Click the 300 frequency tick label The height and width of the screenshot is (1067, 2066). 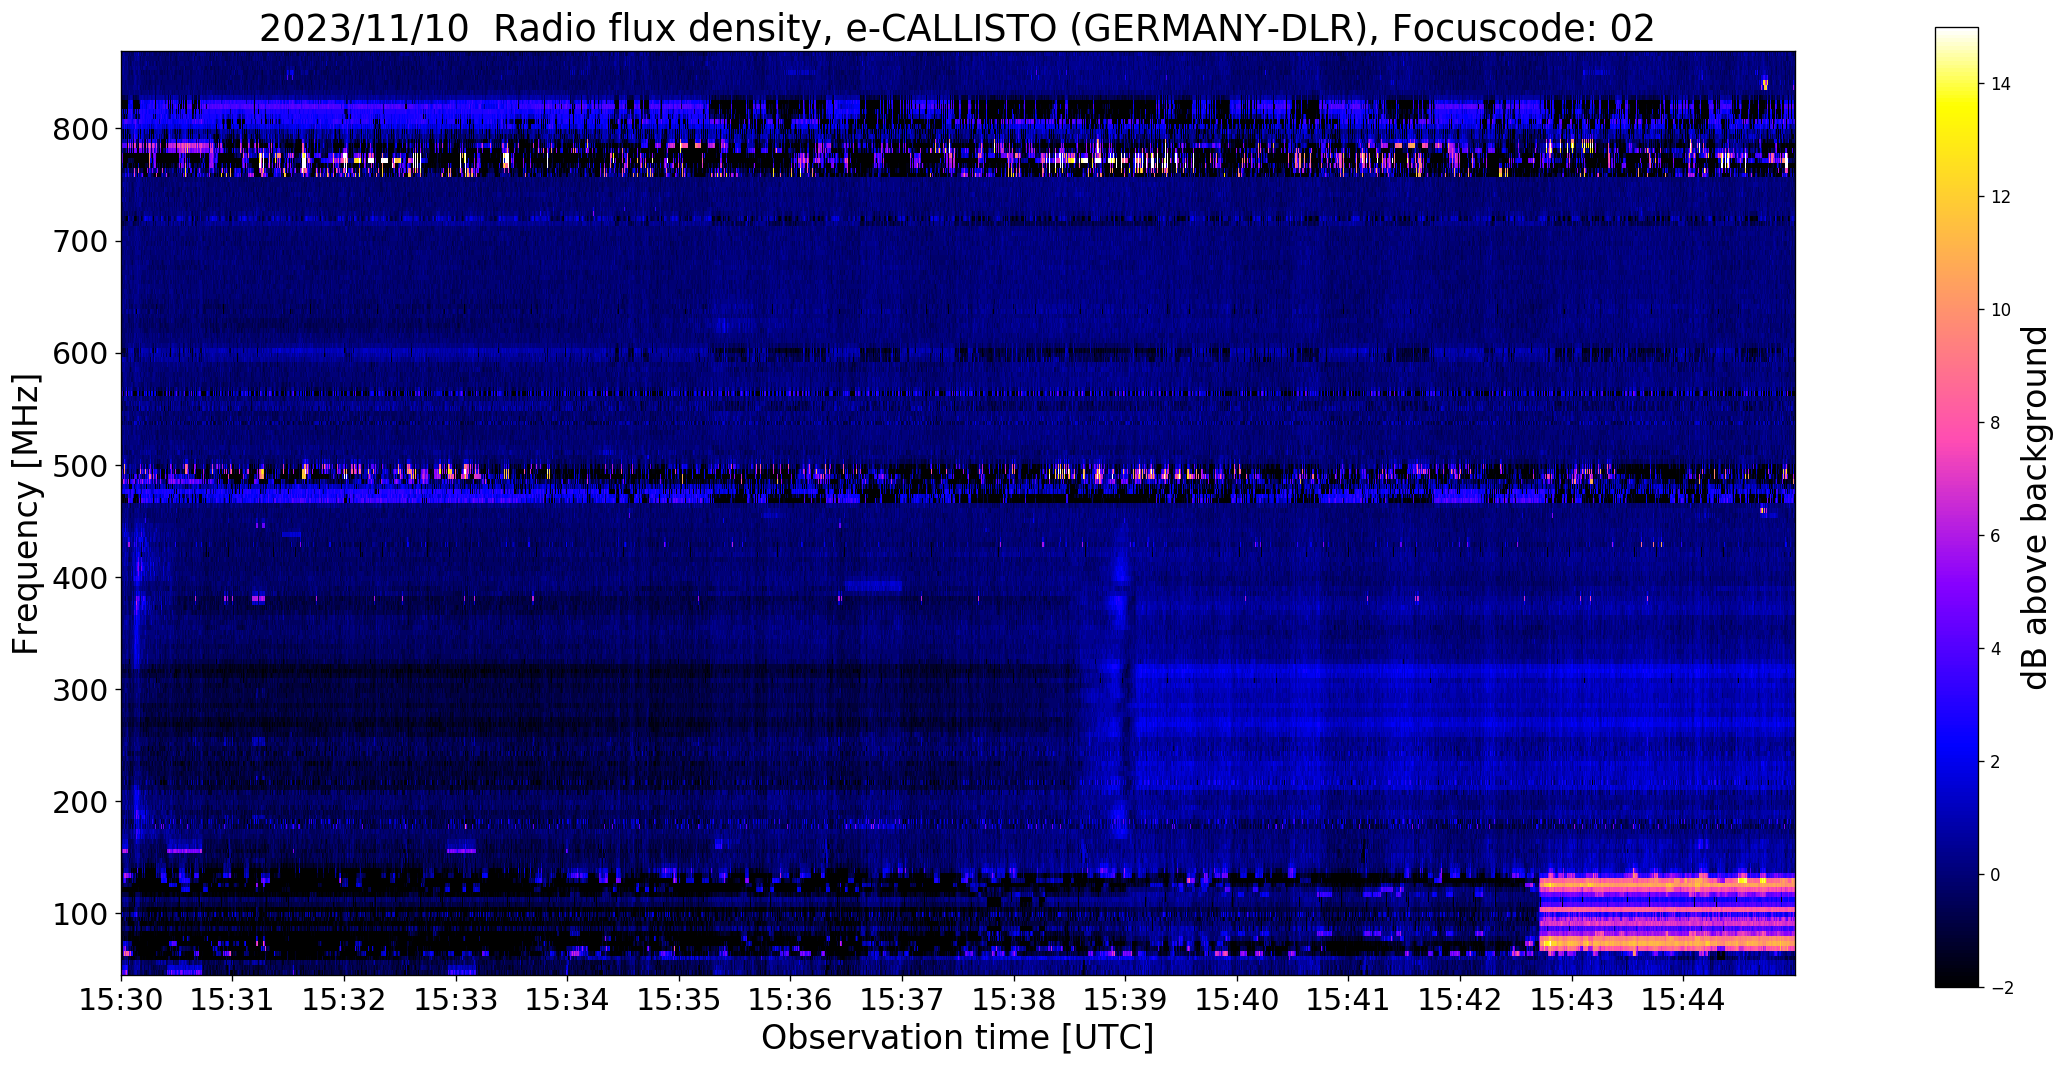tap(79, 690)
